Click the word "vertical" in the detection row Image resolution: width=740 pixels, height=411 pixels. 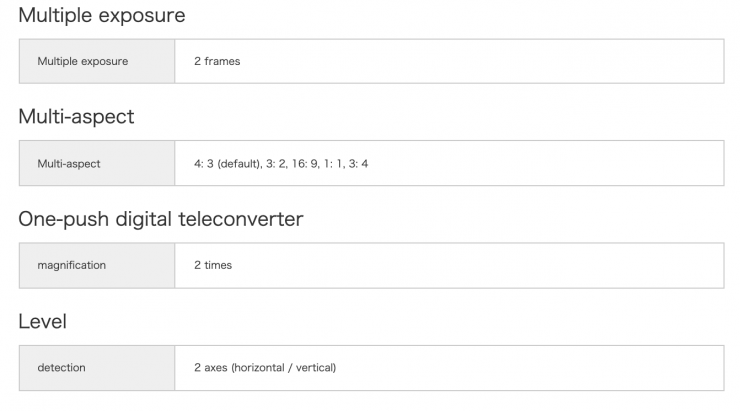point(314,367)
